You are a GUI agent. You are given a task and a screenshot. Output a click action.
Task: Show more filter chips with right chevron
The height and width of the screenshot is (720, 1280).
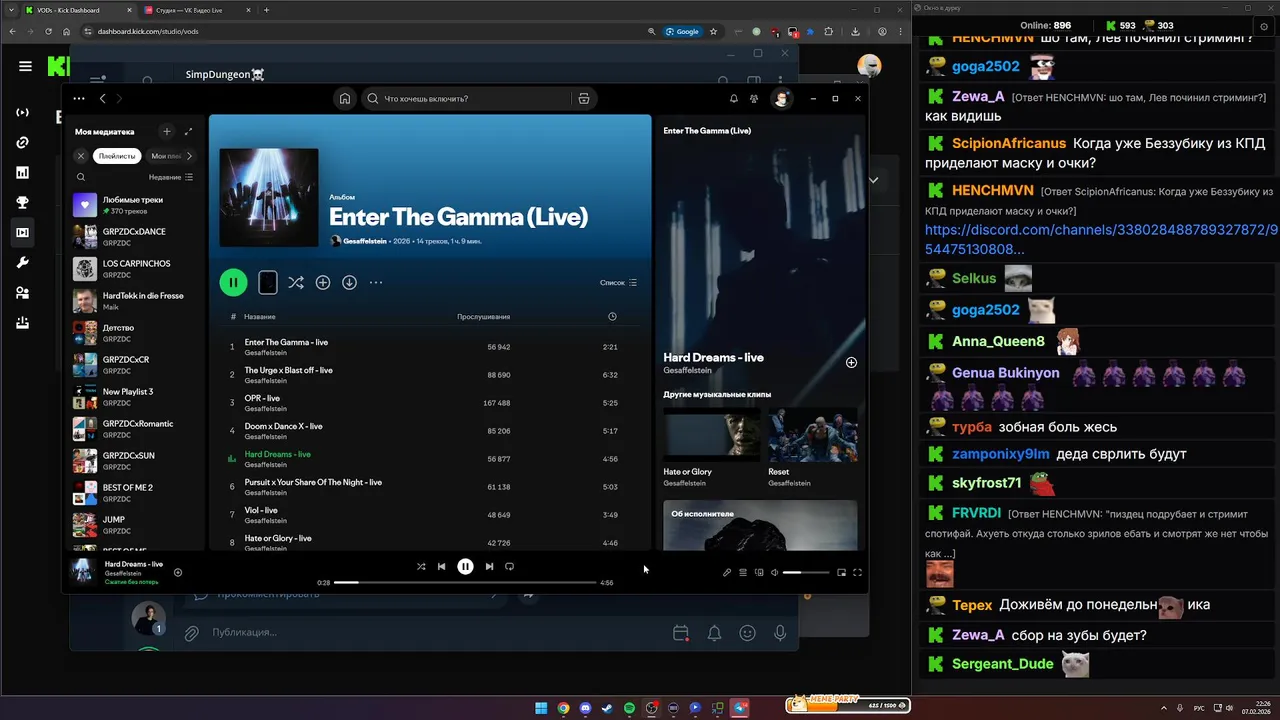(189, 156)
